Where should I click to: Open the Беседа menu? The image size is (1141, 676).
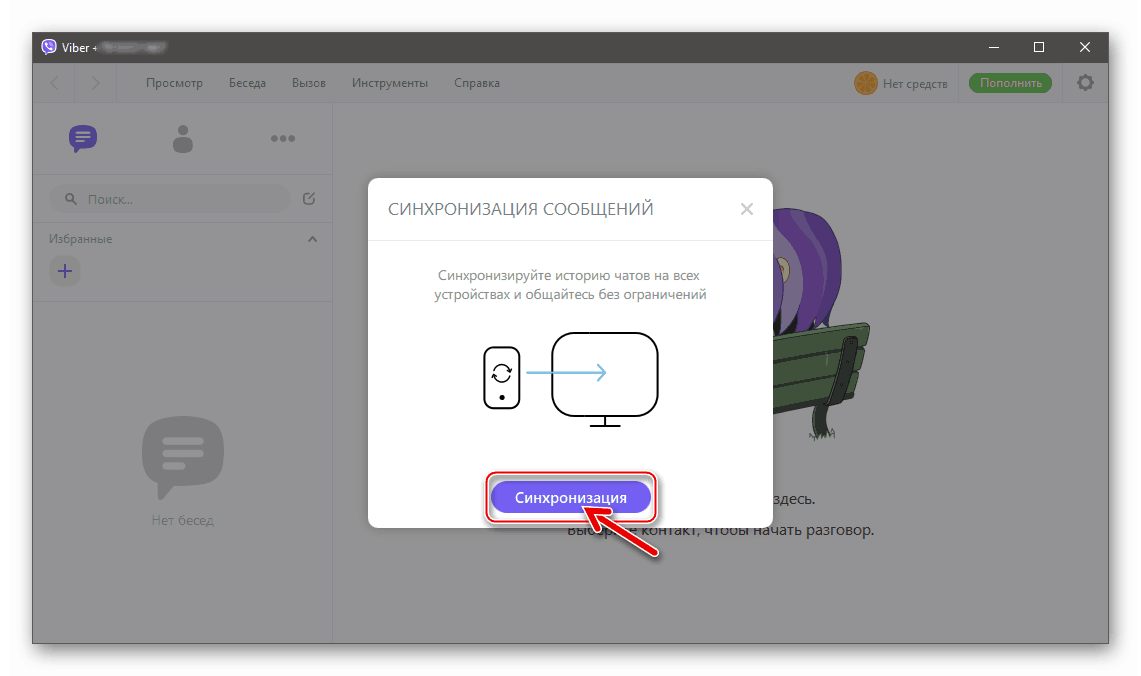[247, 83]
